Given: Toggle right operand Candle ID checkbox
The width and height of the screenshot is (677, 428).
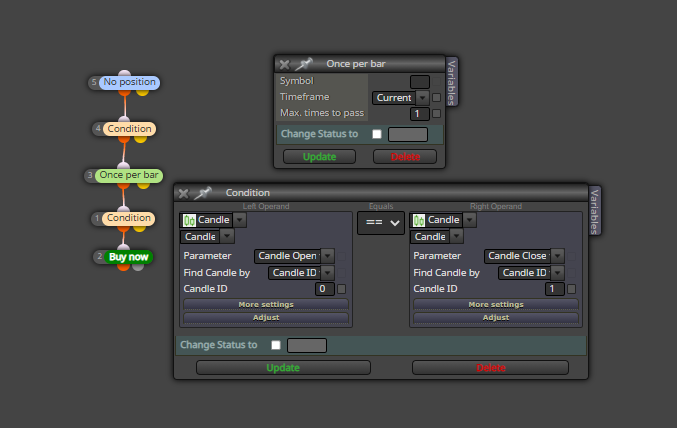Looking at the screenshot, I should tap(572, 289).
